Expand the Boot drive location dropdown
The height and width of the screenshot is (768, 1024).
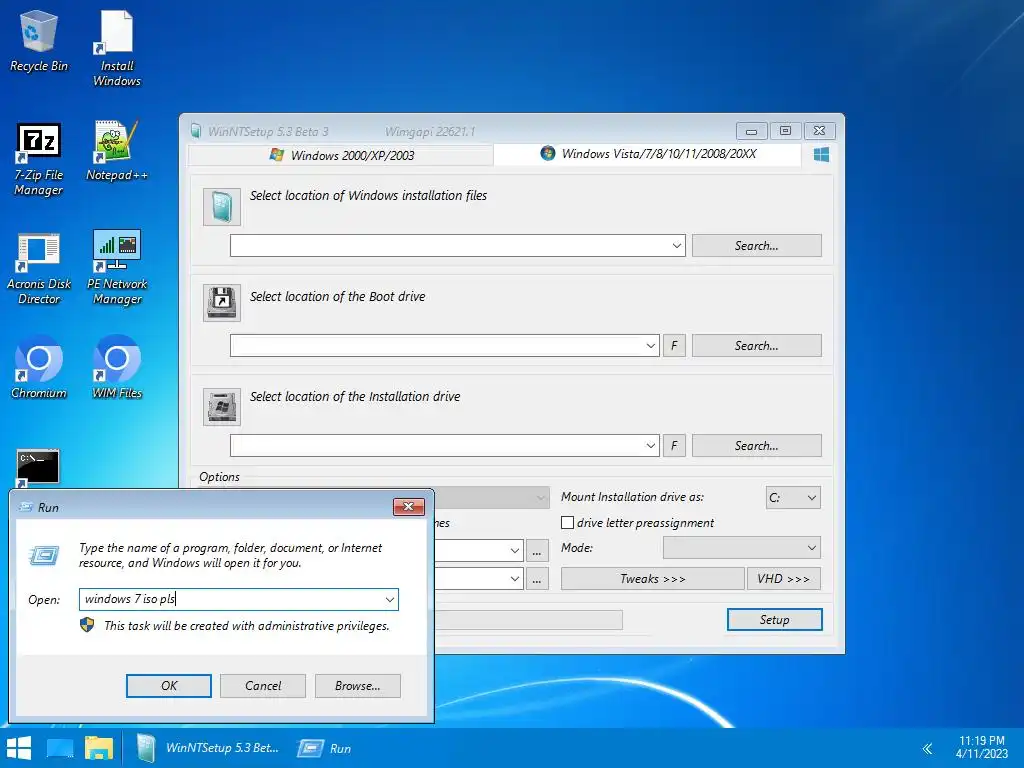point(650,345)
